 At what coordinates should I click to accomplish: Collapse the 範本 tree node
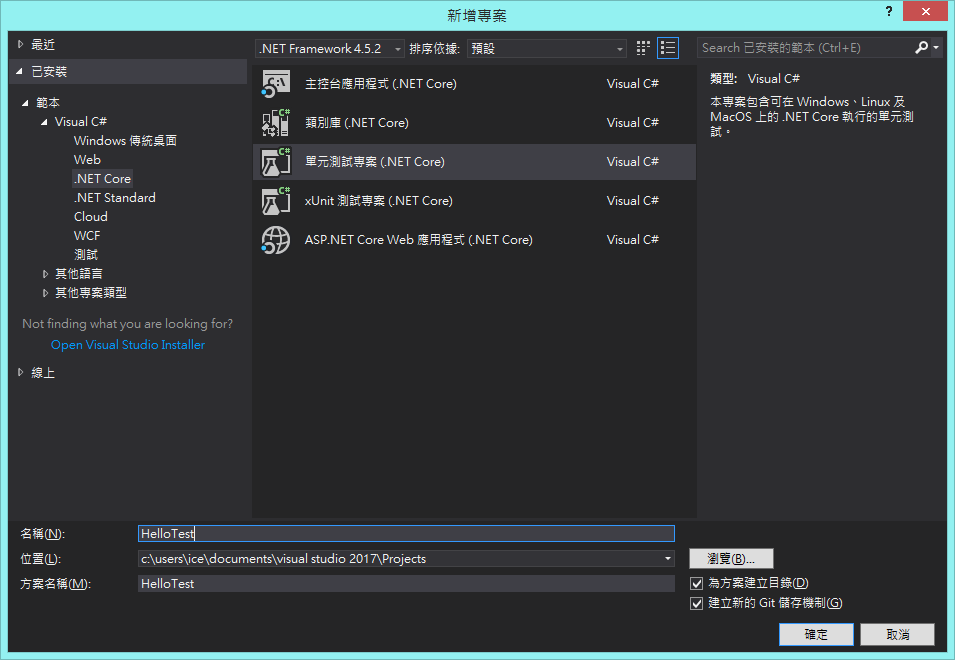(25, 103)
